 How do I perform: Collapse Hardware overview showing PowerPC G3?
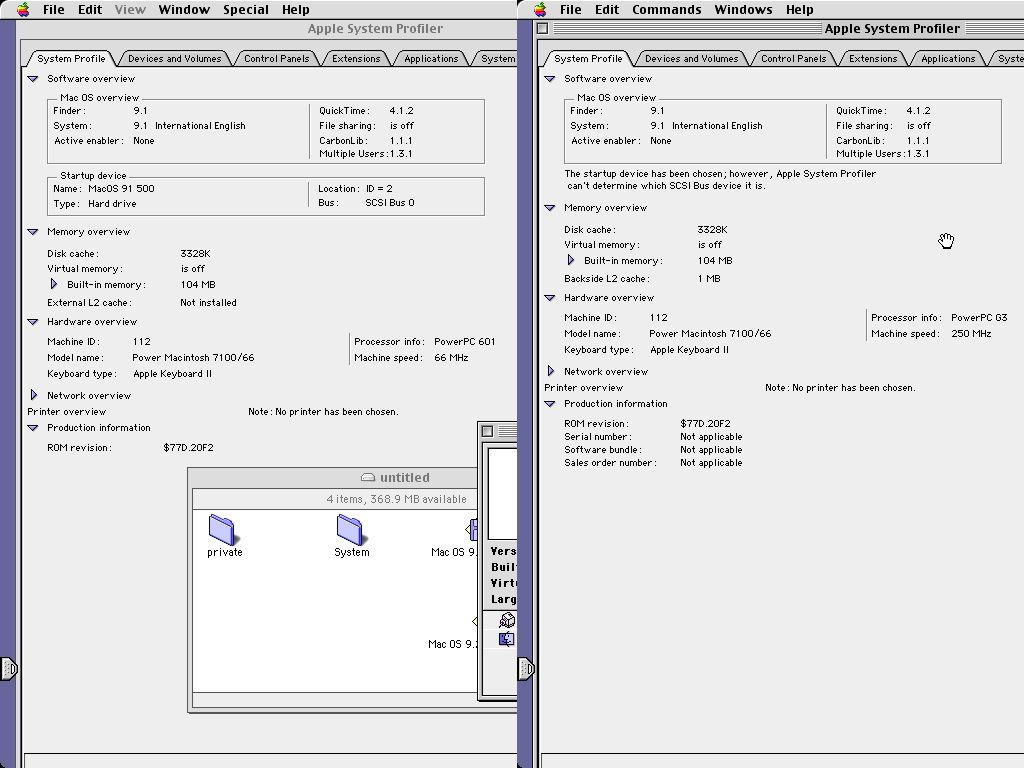click(550, 298)
